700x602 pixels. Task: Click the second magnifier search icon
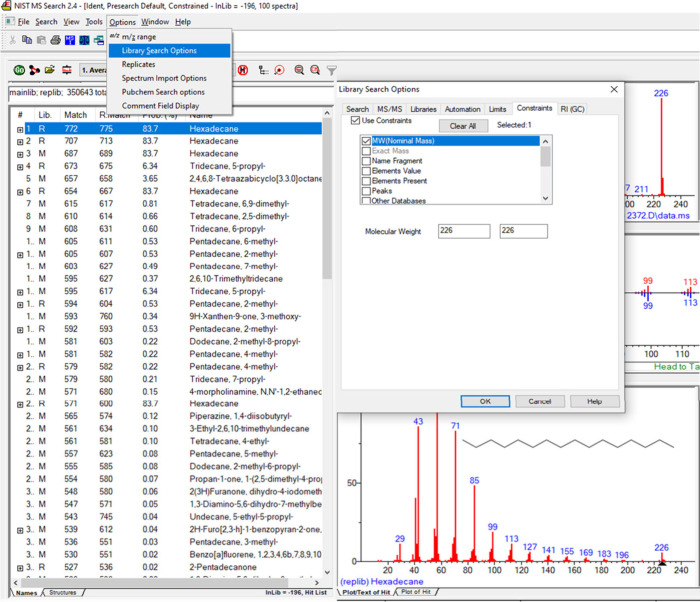tap(315, 70)
